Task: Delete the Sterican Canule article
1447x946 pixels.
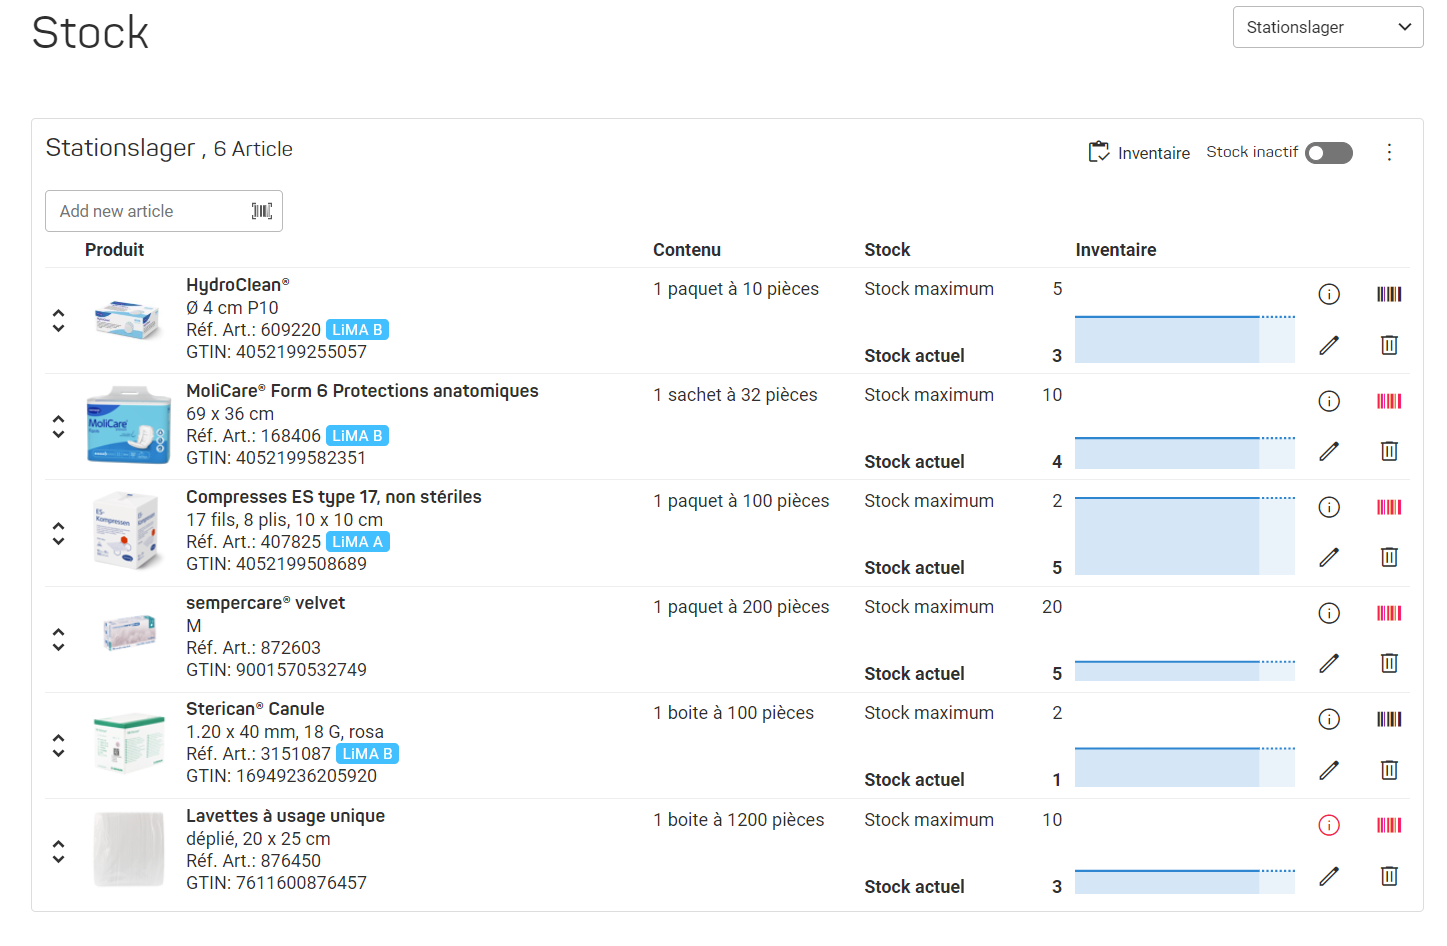Action: [1389, 770]
